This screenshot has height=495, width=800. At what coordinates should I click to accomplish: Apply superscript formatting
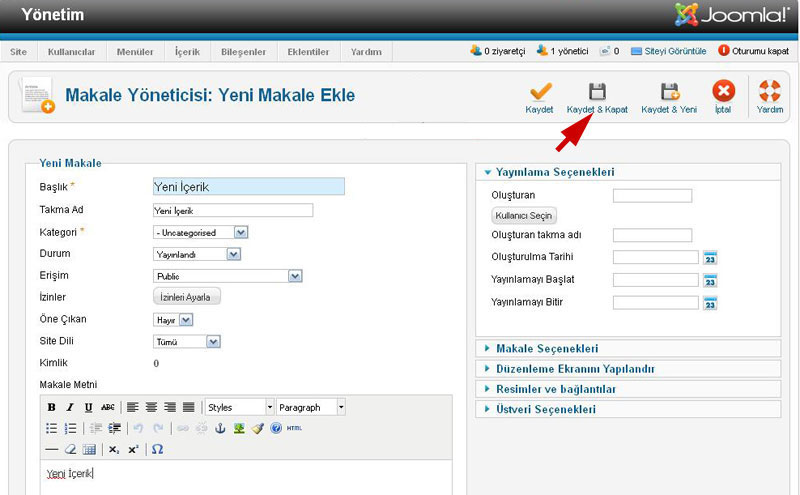click(133, 450)
